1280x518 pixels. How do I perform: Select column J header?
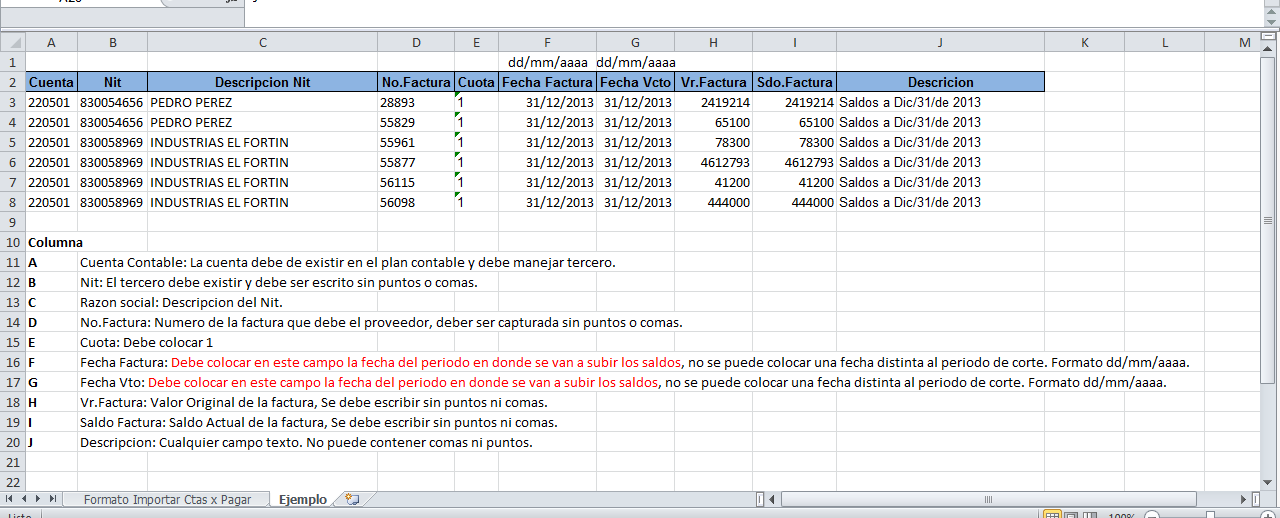pos(940,42)
